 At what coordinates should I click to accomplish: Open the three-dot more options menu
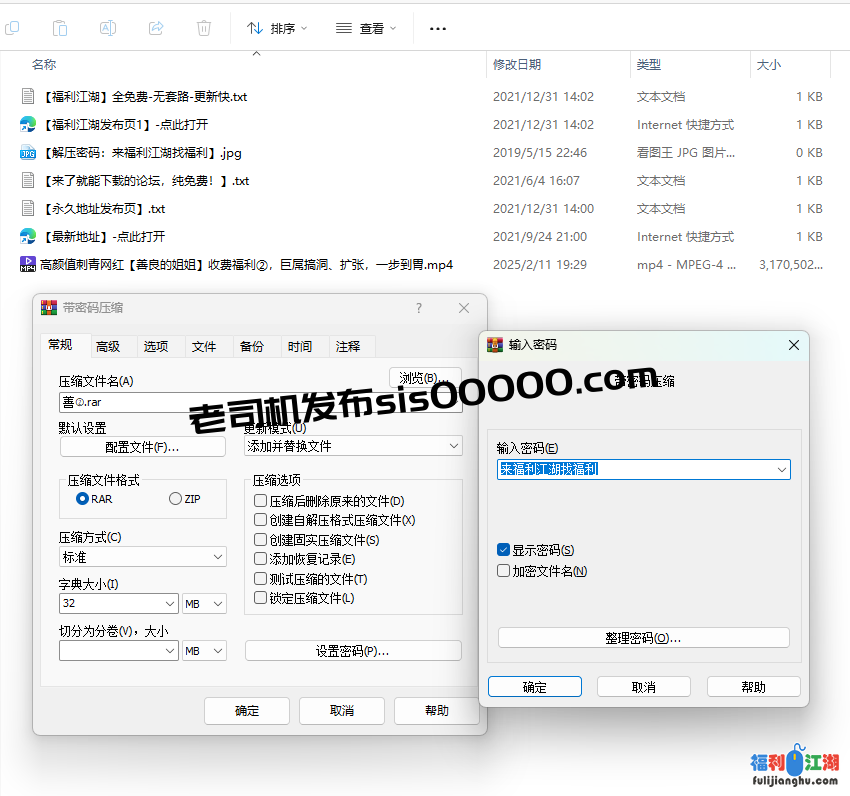point(437,29)
